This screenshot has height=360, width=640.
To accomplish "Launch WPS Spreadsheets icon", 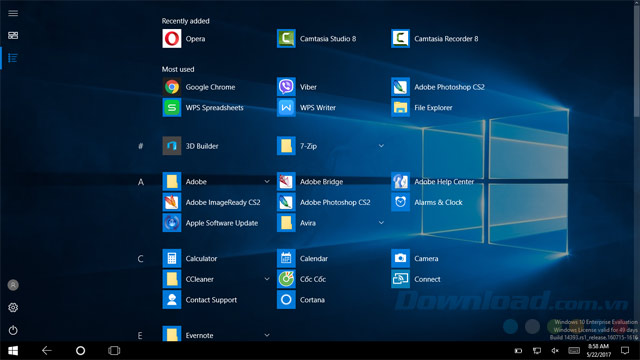I will point(172,108).
